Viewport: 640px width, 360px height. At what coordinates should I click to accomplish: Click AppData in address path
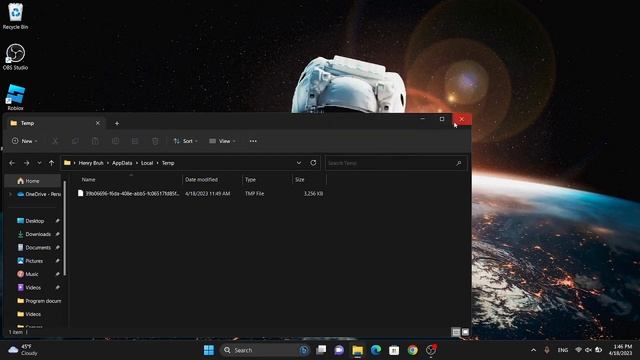coord(122,163)
